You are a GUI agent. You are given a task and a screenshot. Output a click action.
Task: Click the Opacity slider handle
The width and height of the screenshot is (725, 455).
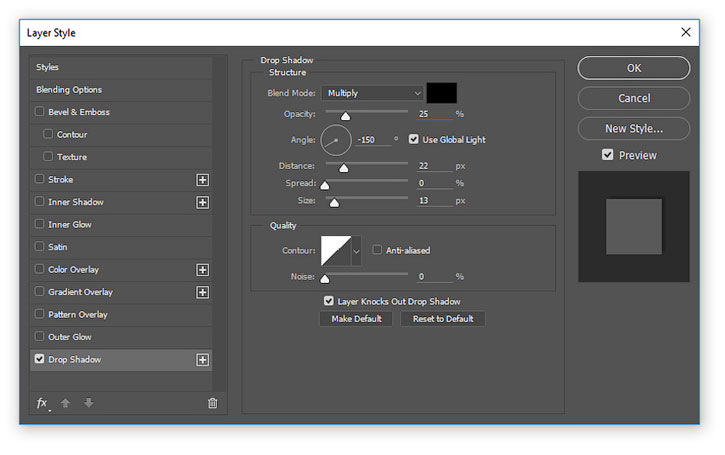click(345, 116)
